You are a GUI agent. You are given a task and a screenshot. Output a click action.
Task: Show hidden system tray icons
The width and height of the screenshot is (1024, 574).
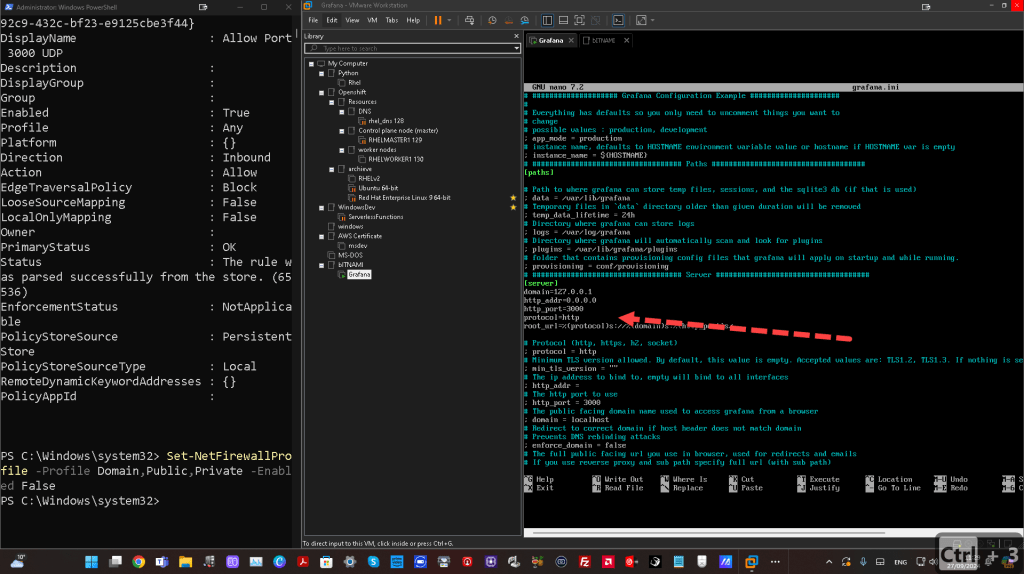click(x=829, y=562)
